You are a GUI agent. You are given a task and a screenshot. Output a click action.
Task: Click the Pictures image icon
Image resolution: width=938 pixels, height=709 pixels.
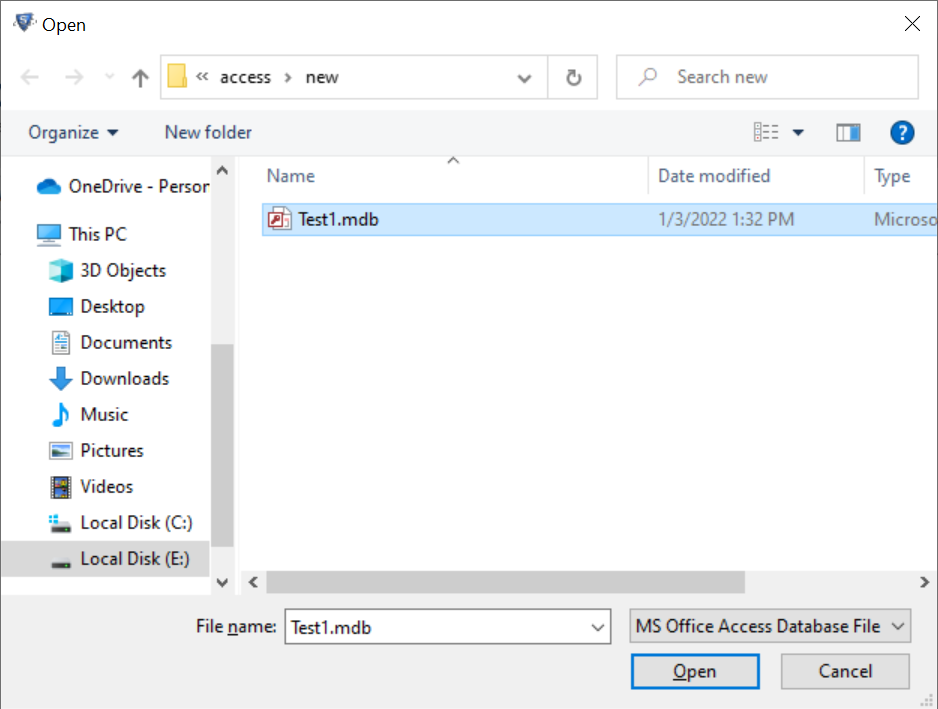60,451
